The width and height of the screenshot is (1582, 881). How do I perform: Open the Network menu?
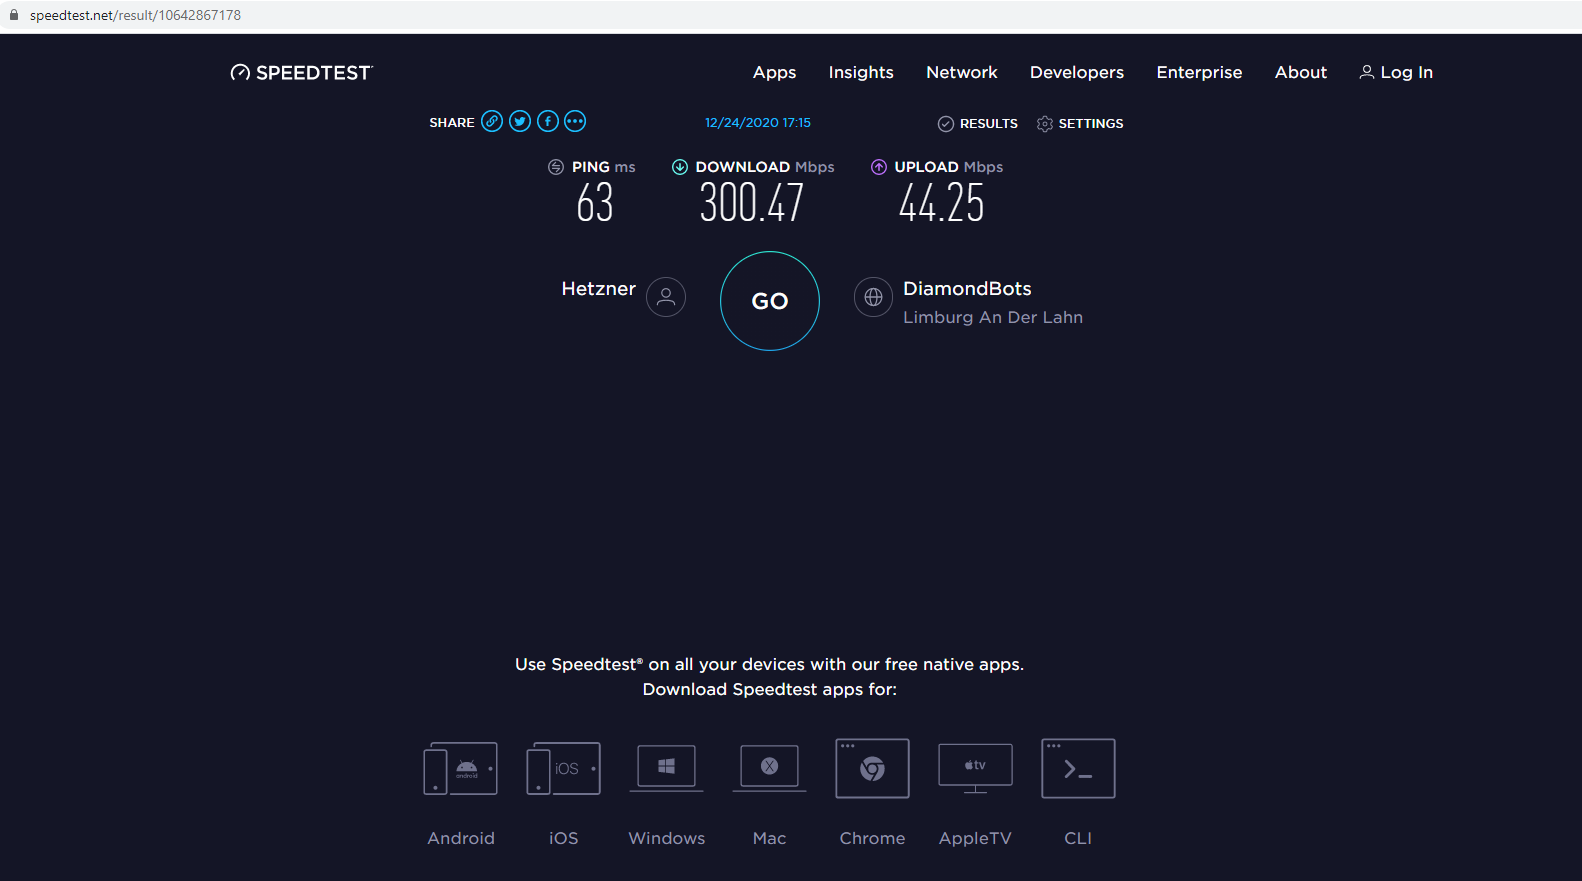point(962,72)
